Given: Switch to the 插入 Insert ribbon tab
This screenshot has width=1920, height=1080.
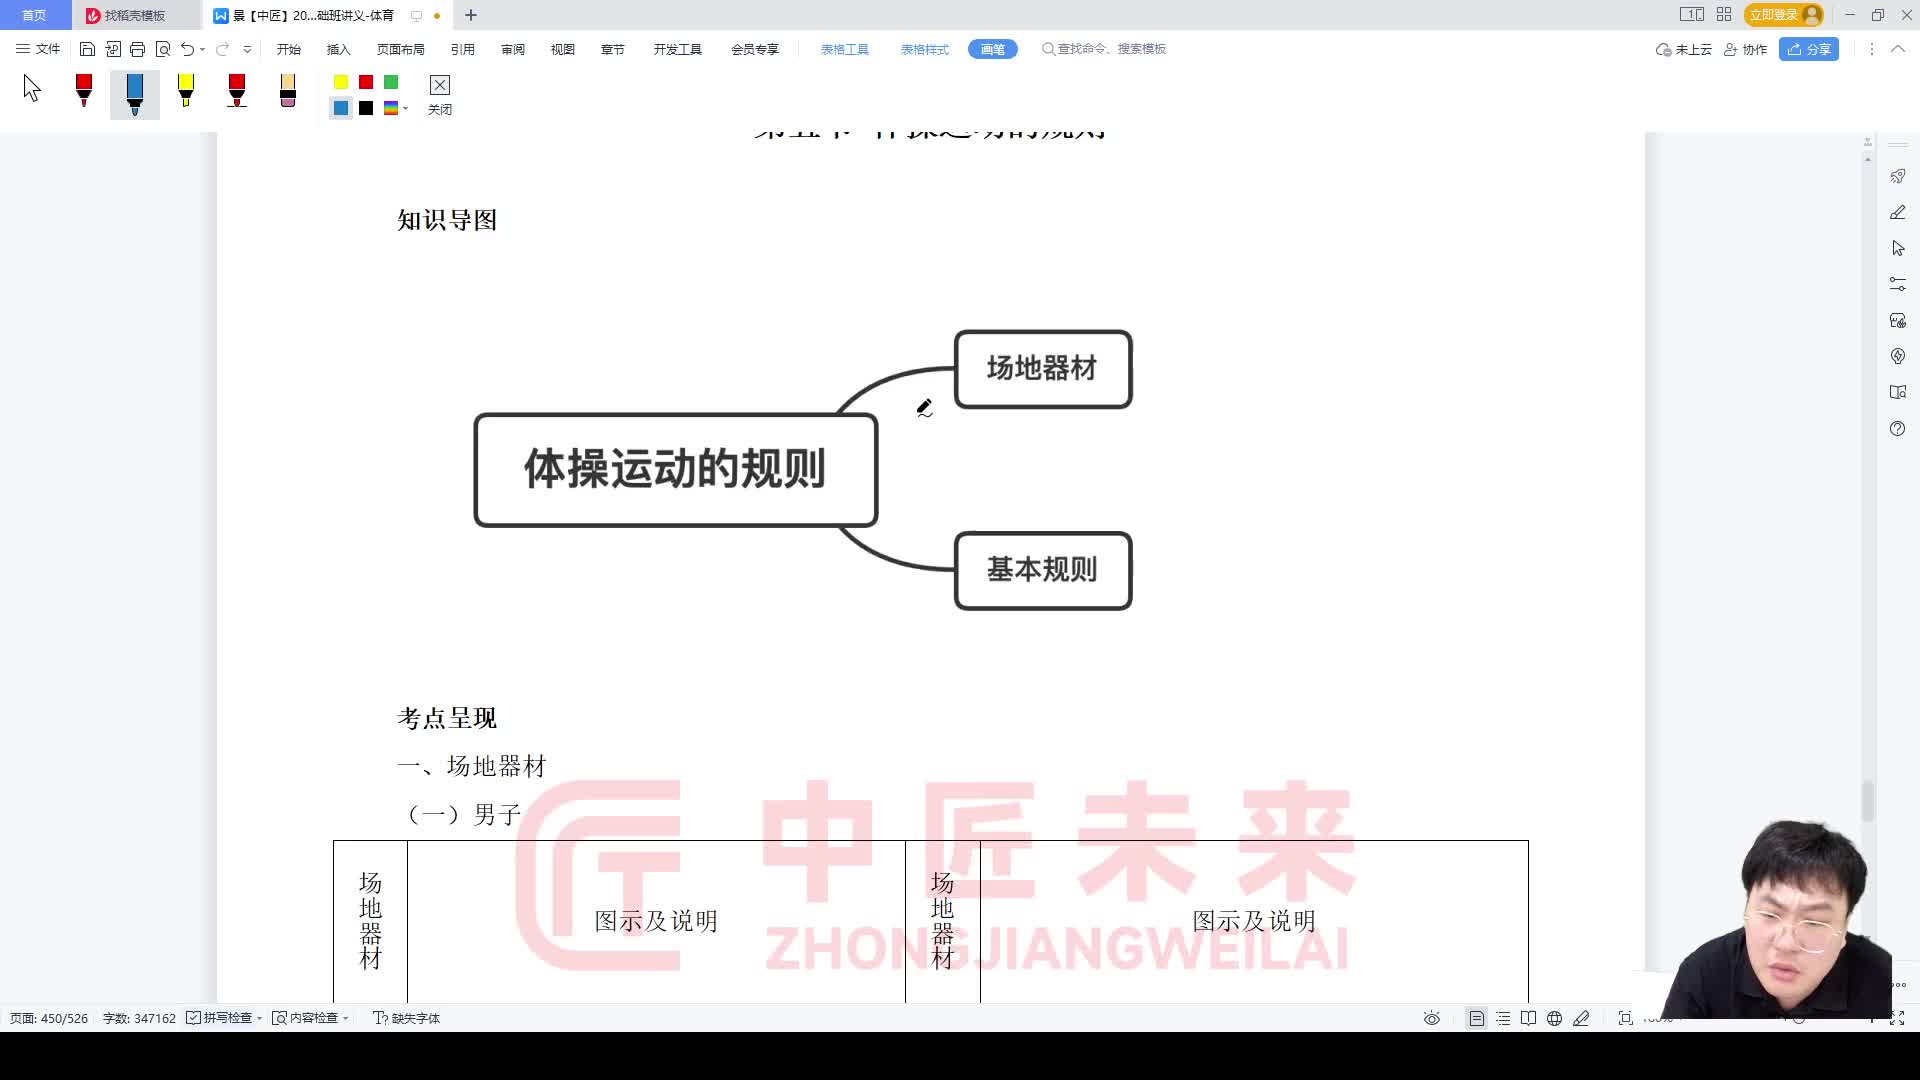Looking at the screenshot, I should click(x=337, y=48).
